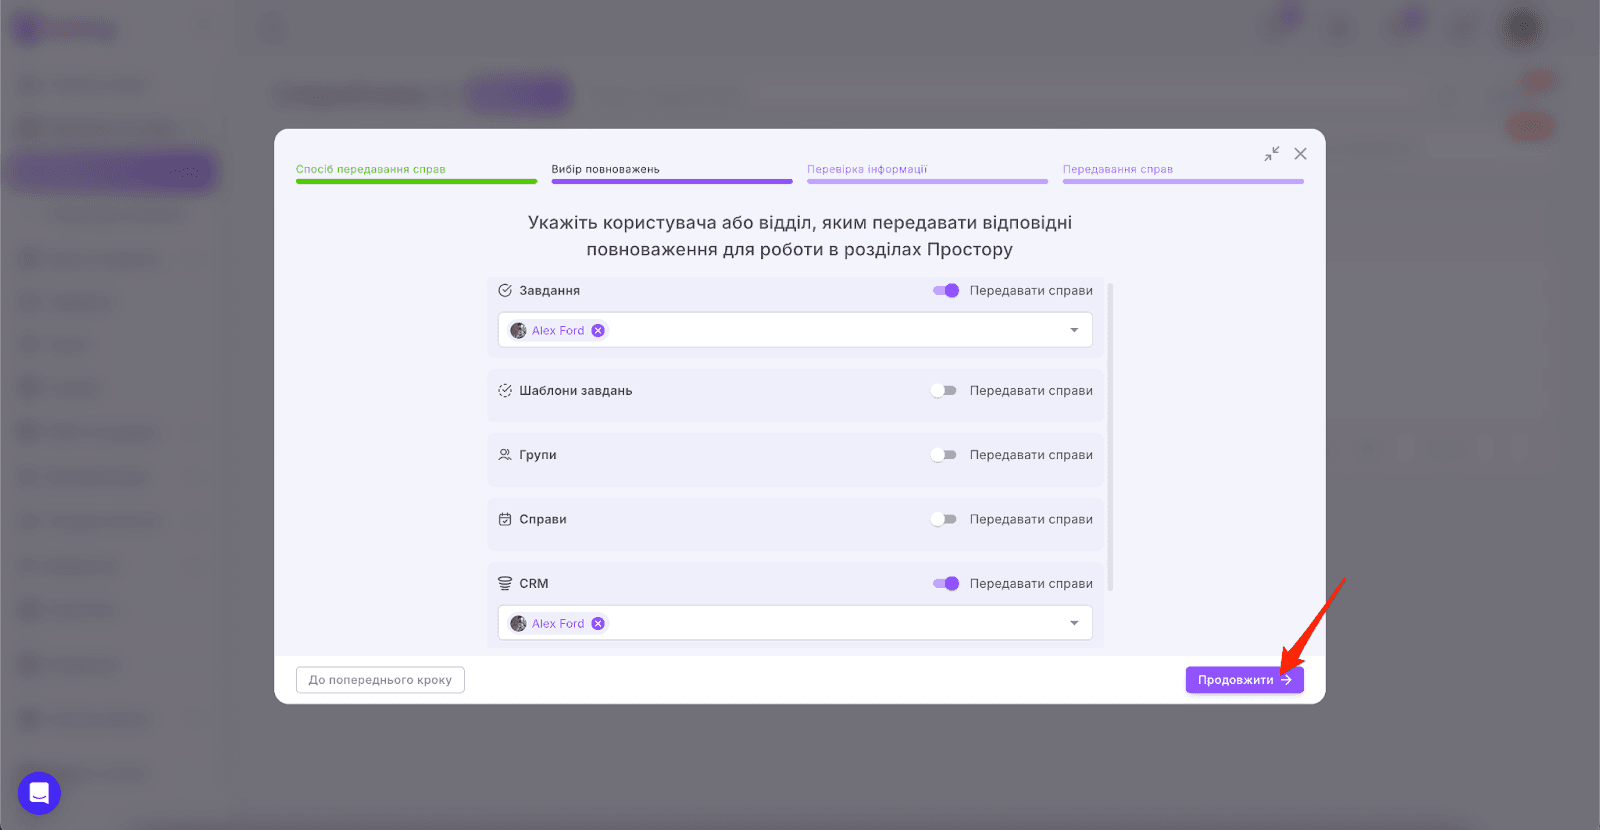Remove Alex Ford from the Завдання field
Viewport: 1600px width, 830px height.
click(598, 331)
